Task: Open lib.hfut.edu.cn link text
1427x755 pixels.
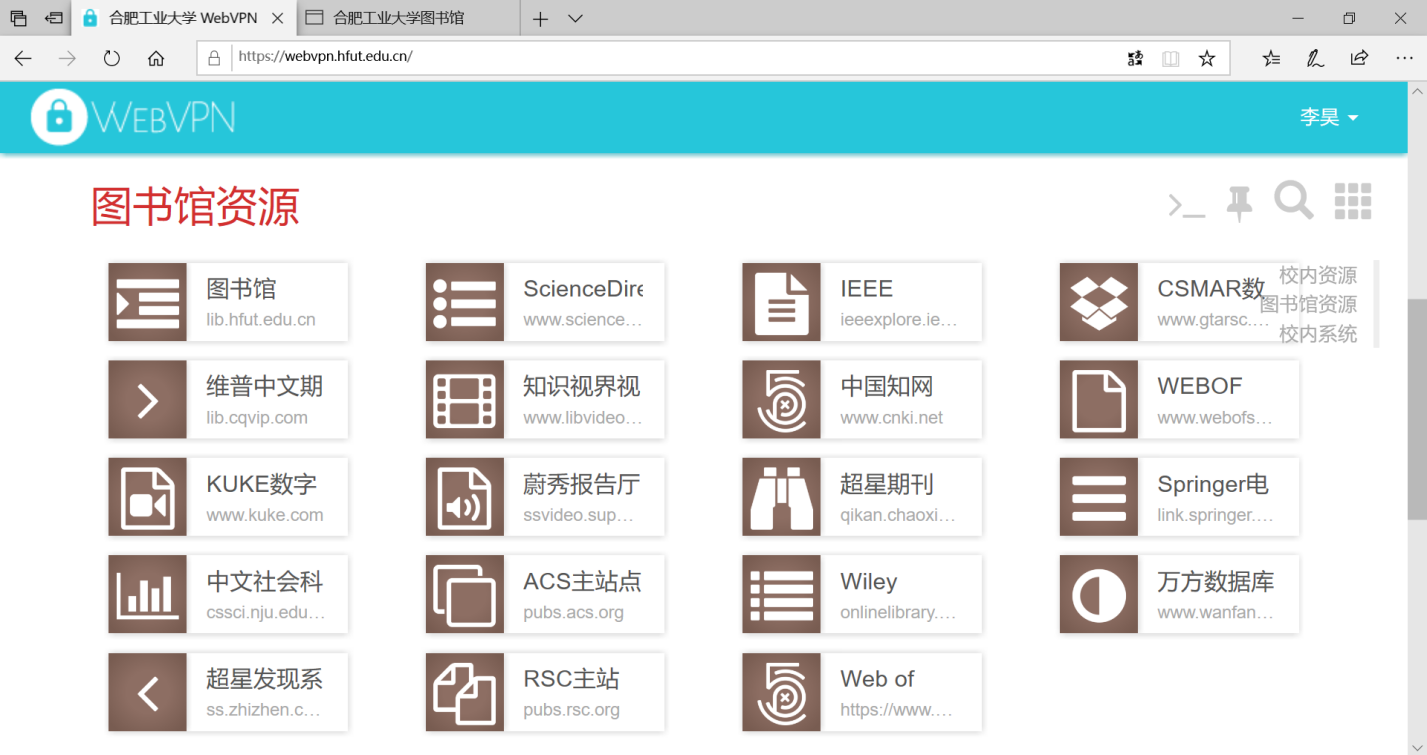Action: tap(261, 320)
